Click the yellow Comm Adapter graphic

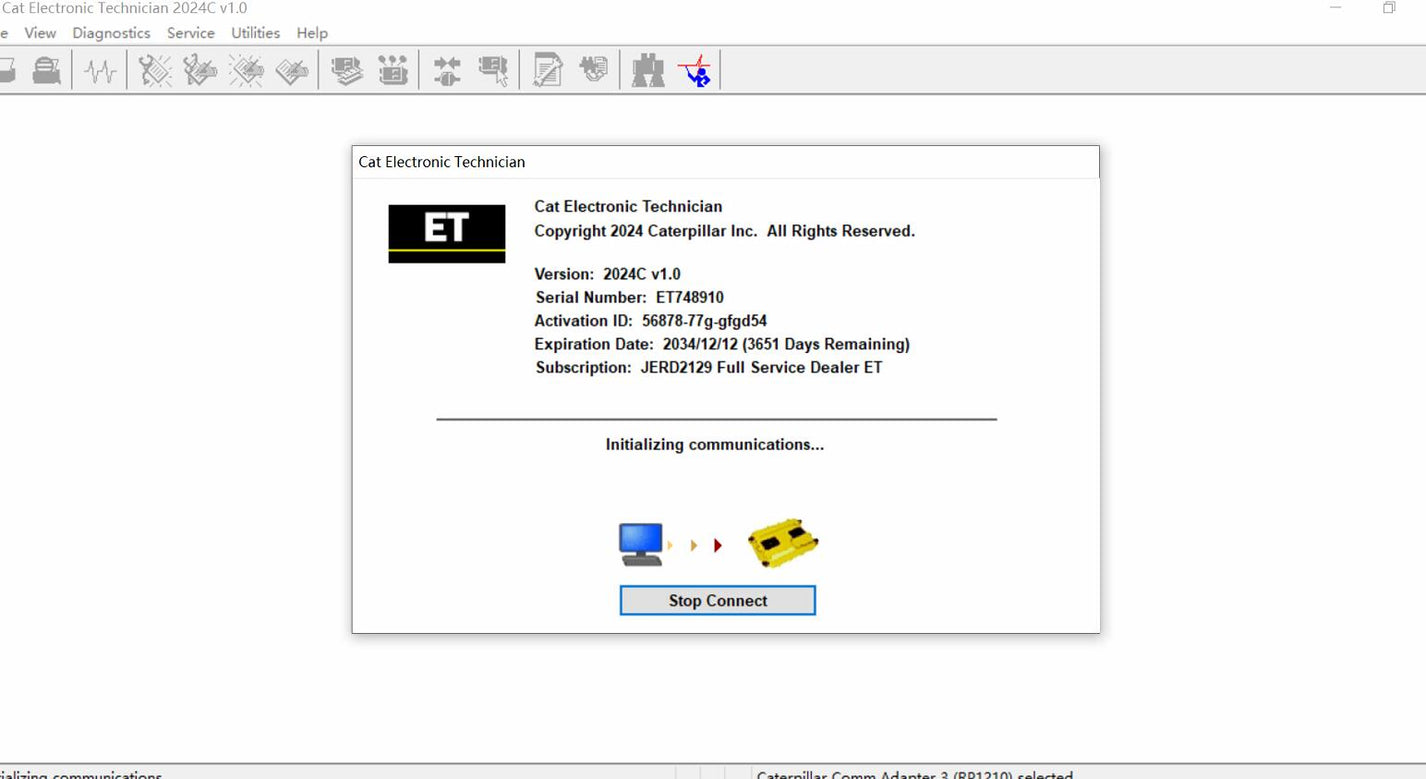[783, 543]
